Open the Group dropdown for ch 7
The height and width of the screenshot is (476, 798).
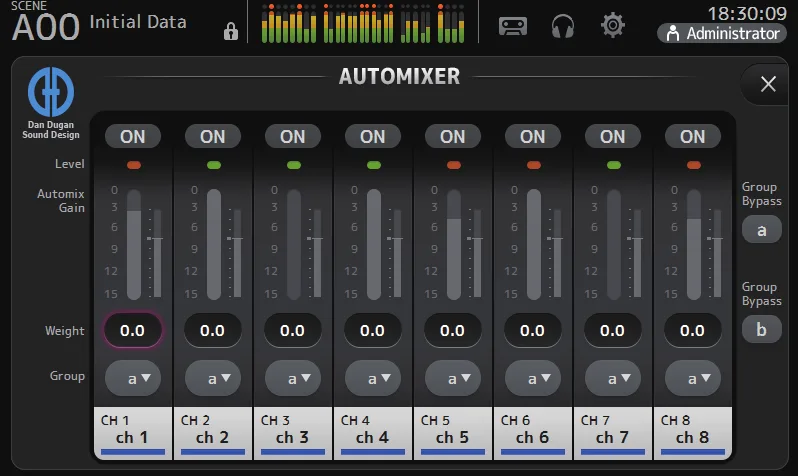pos(612,378)
